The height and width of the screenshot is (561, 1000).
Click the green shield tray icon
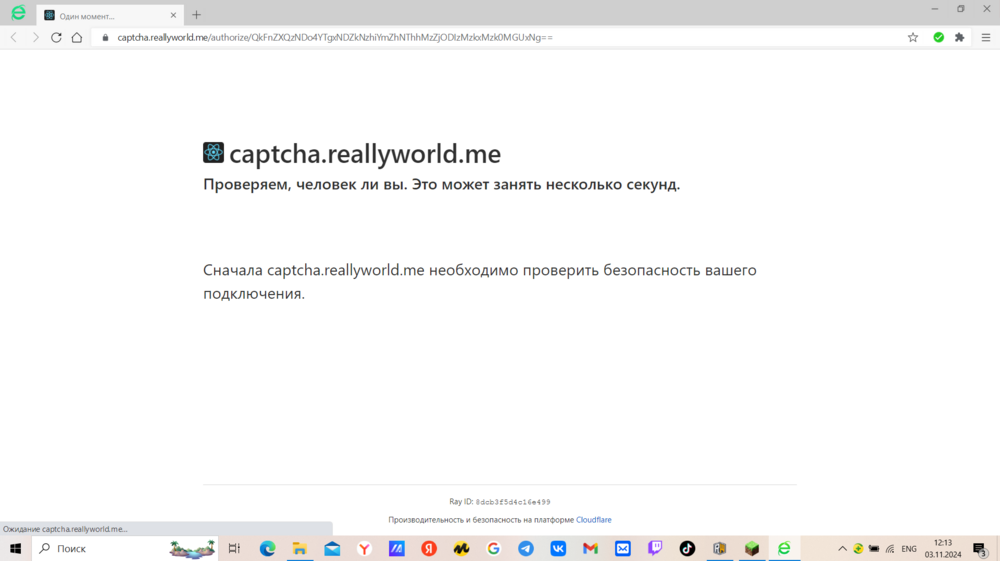858,548
